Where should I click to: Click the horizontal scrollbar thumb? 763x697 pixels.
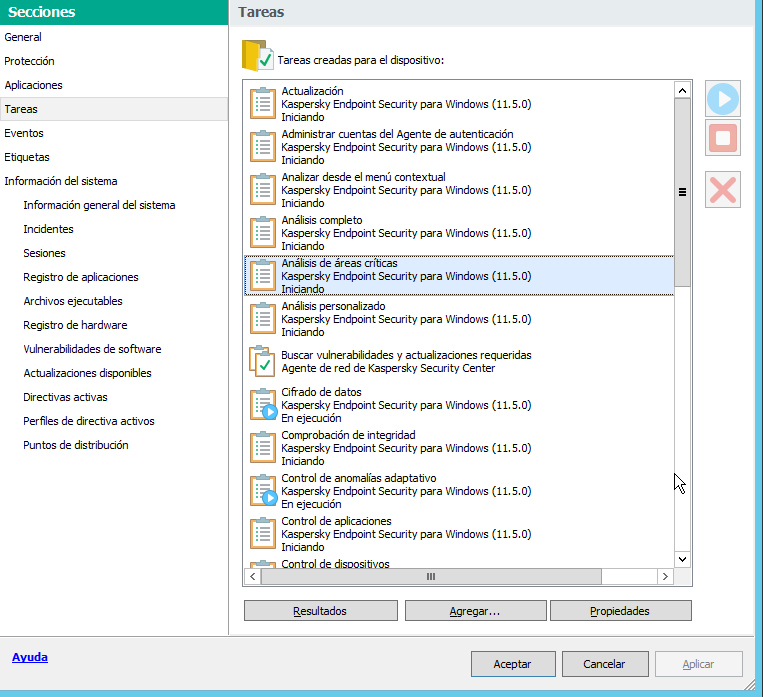tap(431, 577)
